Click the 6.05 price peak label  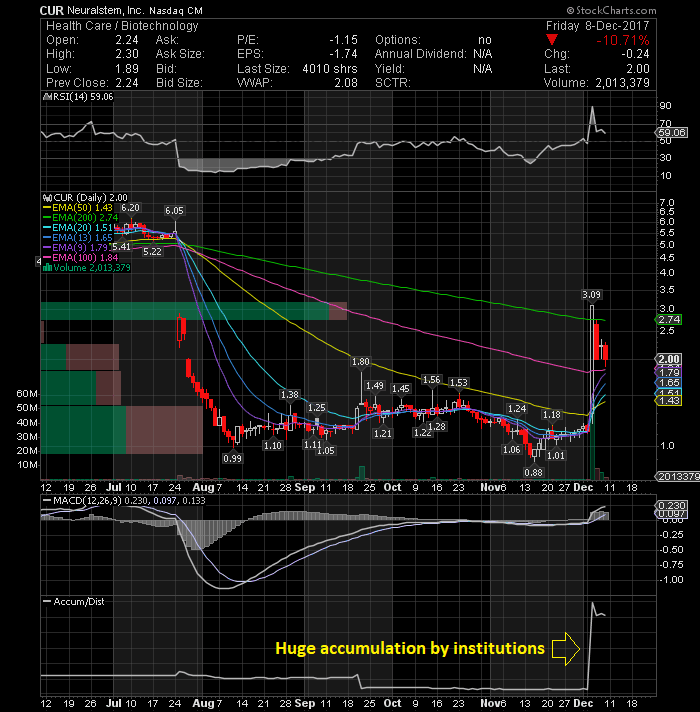174,211
